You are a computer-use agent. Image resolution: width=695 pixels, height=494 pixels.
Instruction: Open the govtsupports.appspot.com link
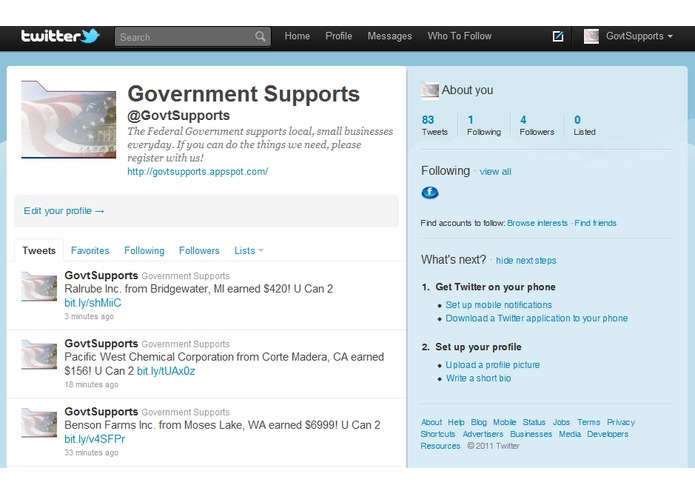198,171
